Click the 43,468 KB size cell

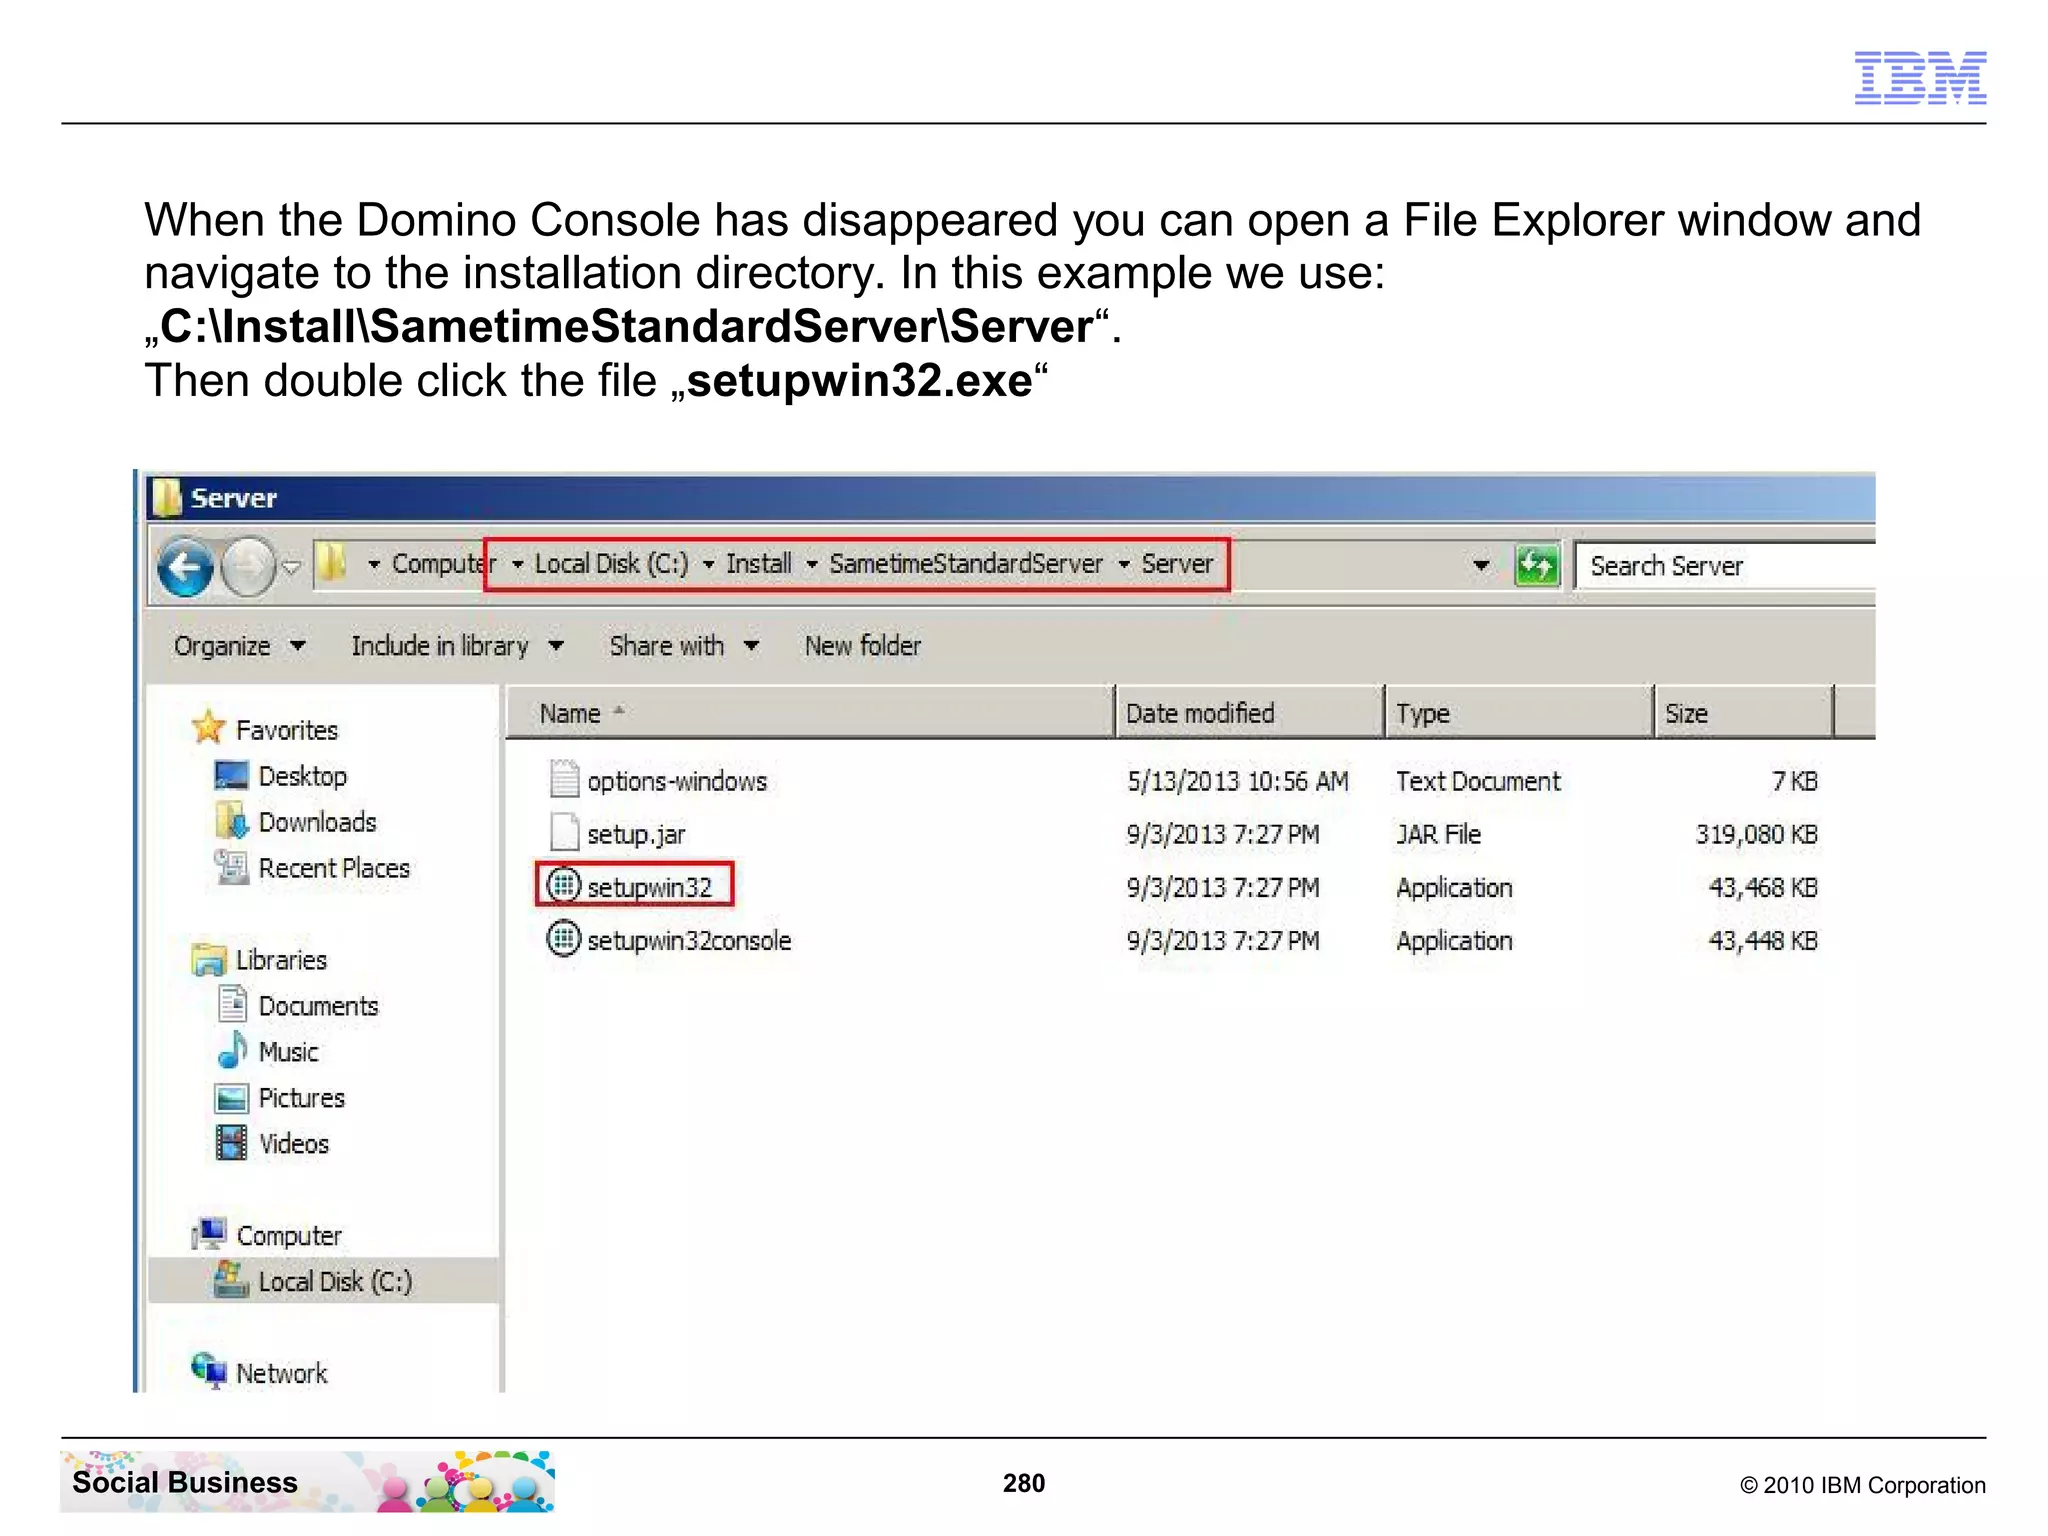tap(1762, 888)
